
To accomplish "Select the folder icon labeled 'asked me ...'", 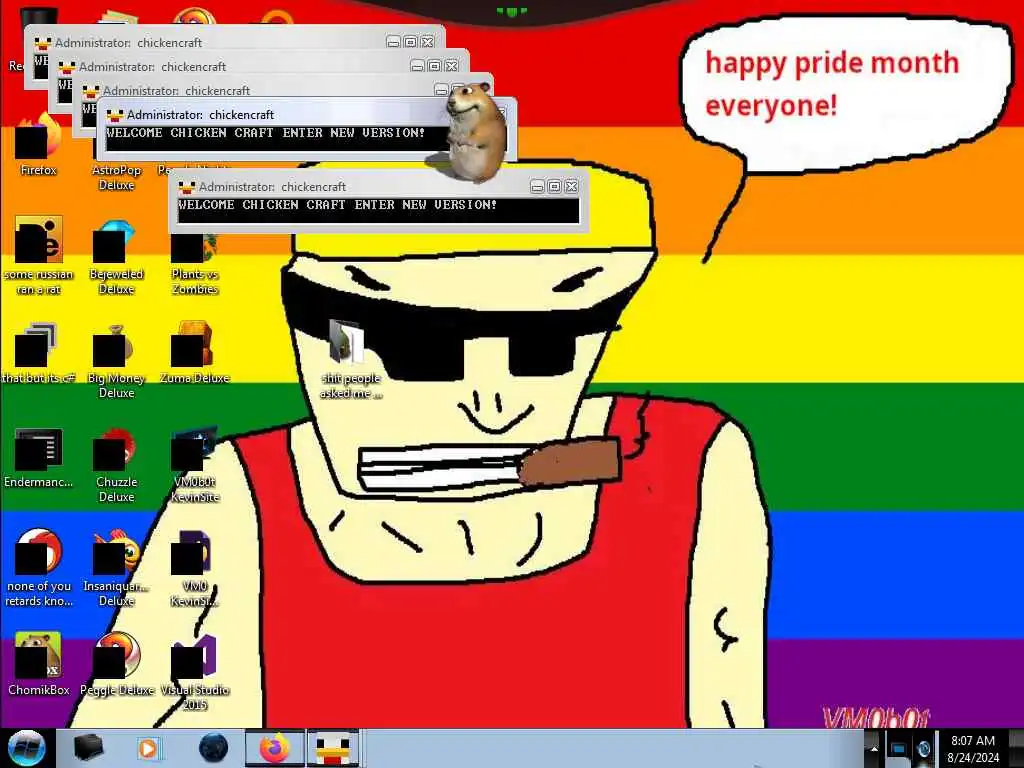I will (350, 359).
